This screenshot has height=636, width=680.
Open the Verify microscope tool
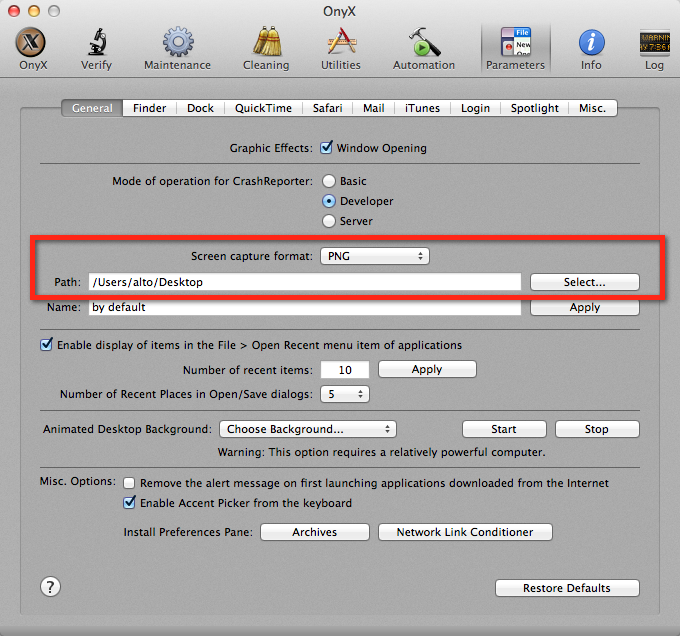point(96,49)
